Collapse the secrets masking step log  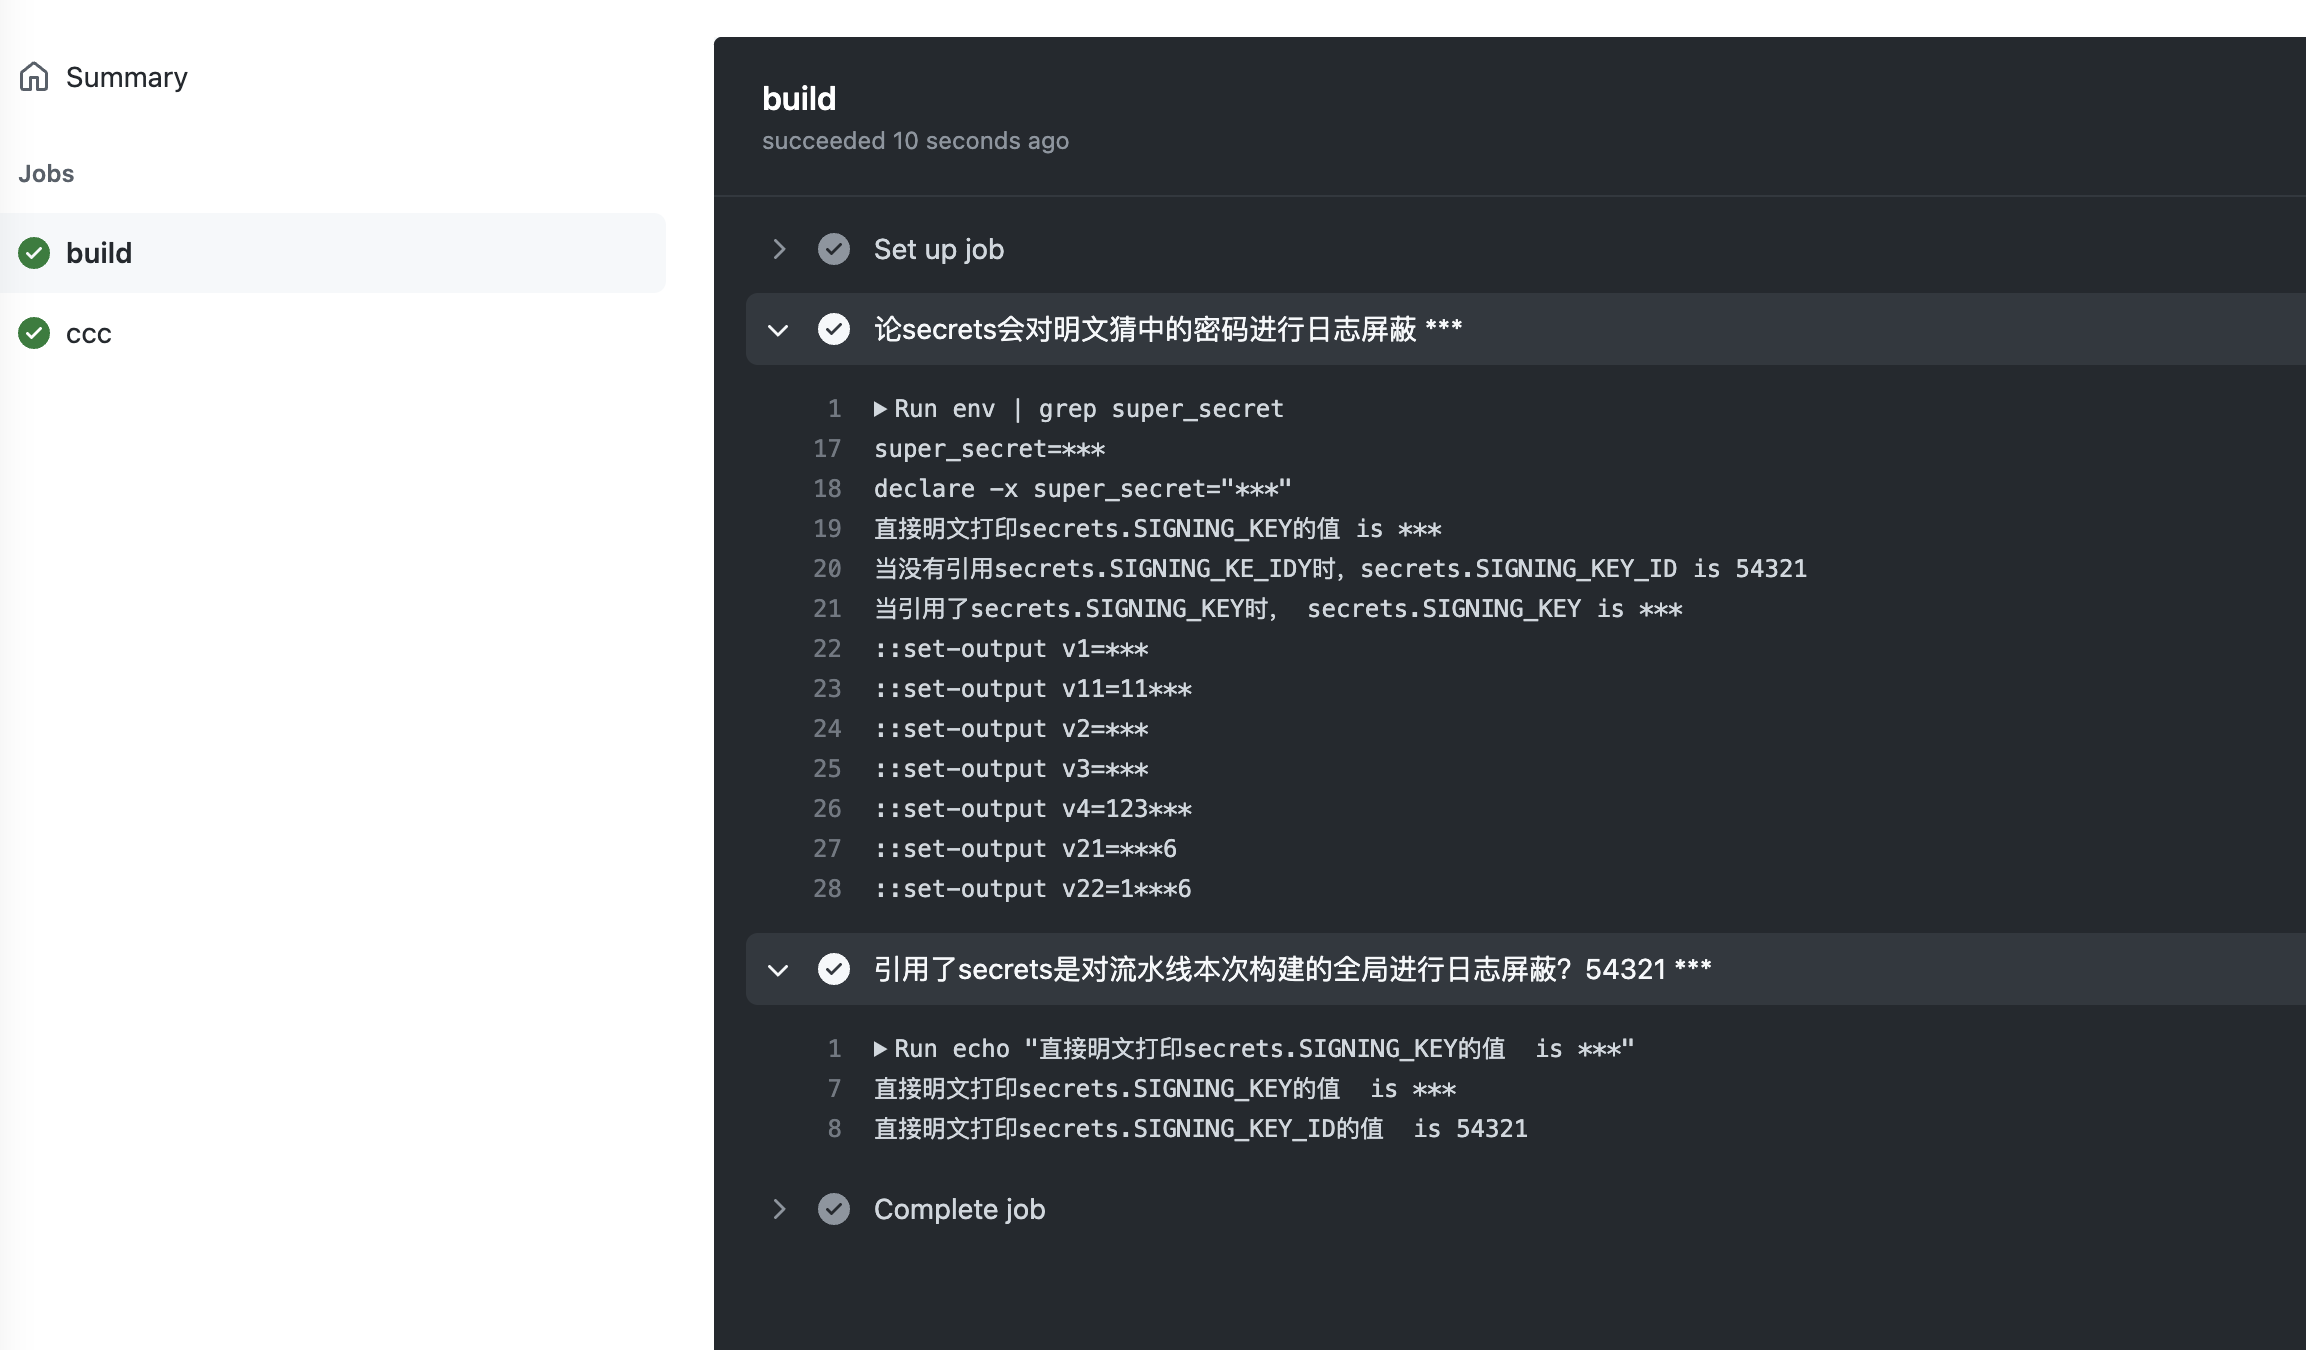pyautogui.click(x=779, y=328)
